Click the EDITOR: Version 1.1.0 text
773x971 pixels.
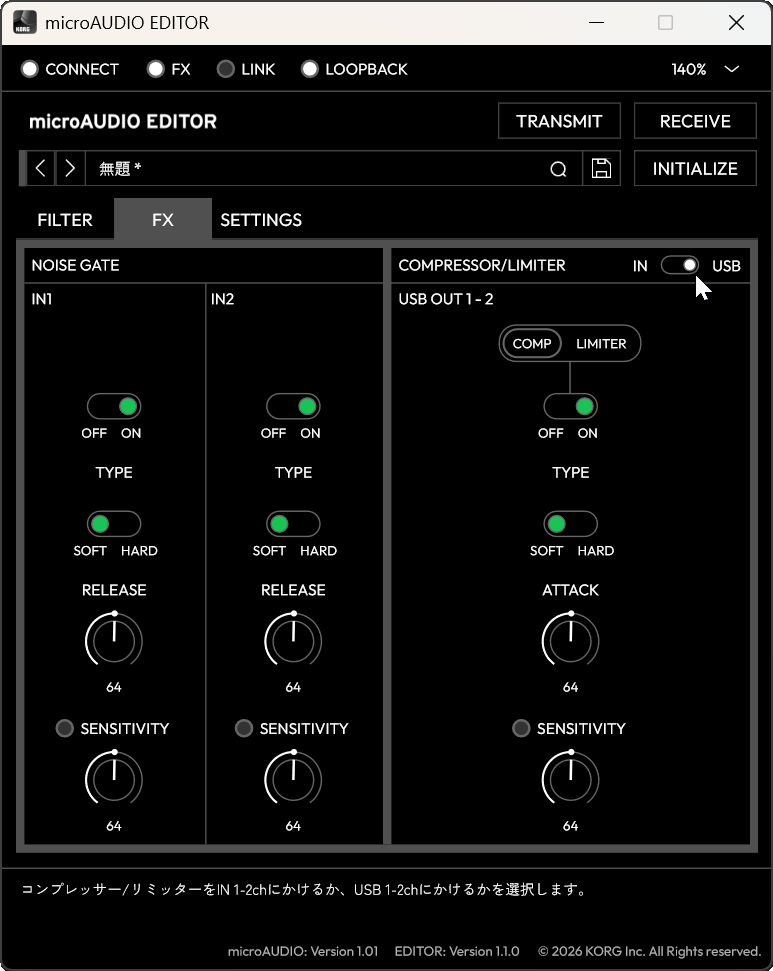[x=457, y=951]
